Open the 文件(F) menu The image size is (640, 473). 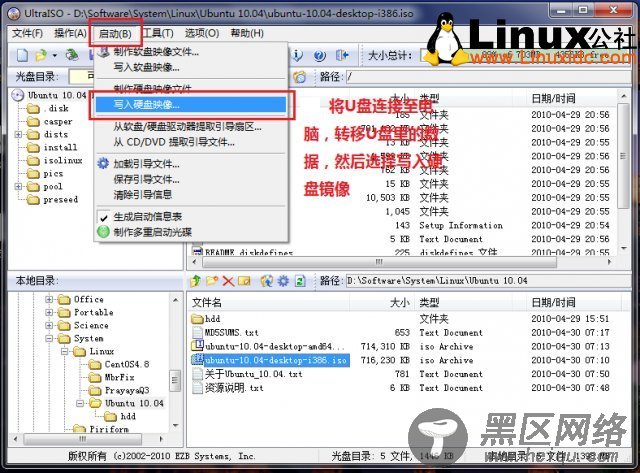point(27,33)
